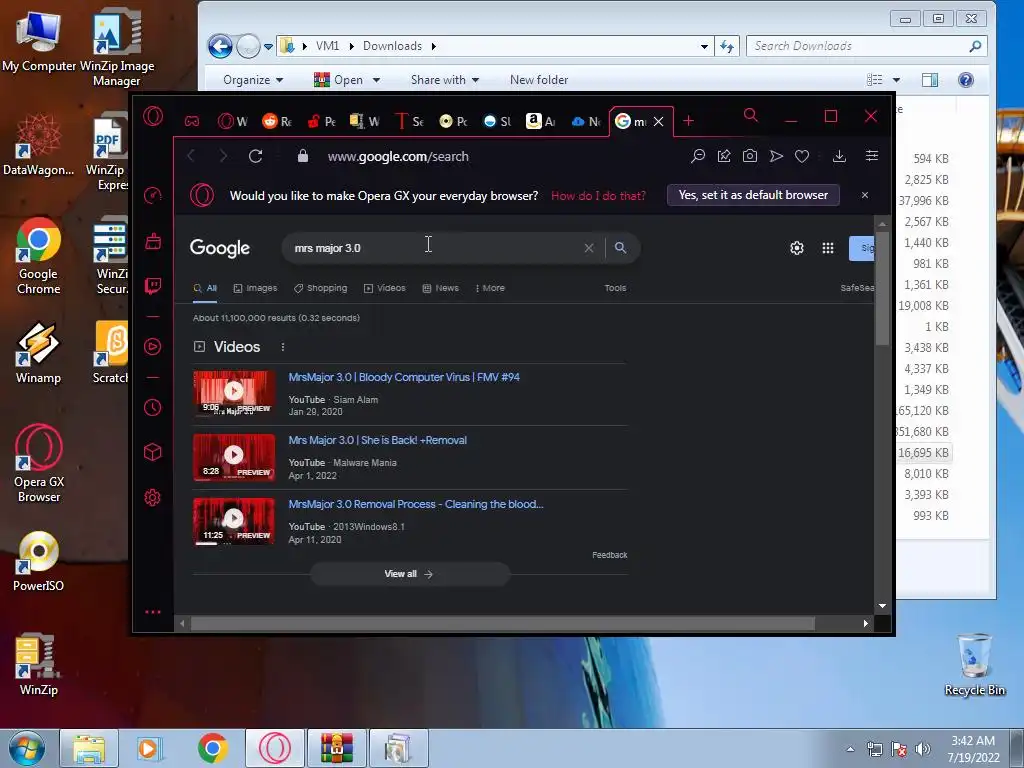Open Chrome from the taskbar

click(x=213, y=748)
